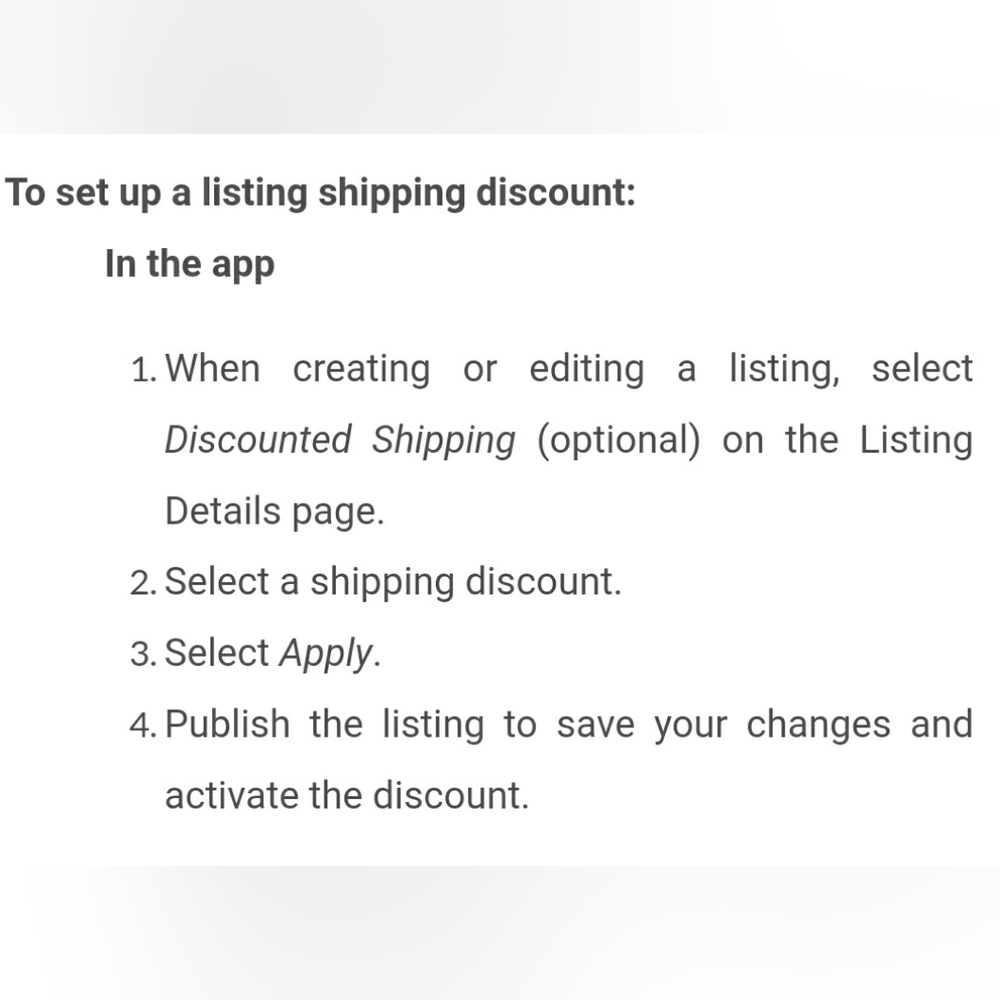Click the list number '2.'

tap(145, 583)
